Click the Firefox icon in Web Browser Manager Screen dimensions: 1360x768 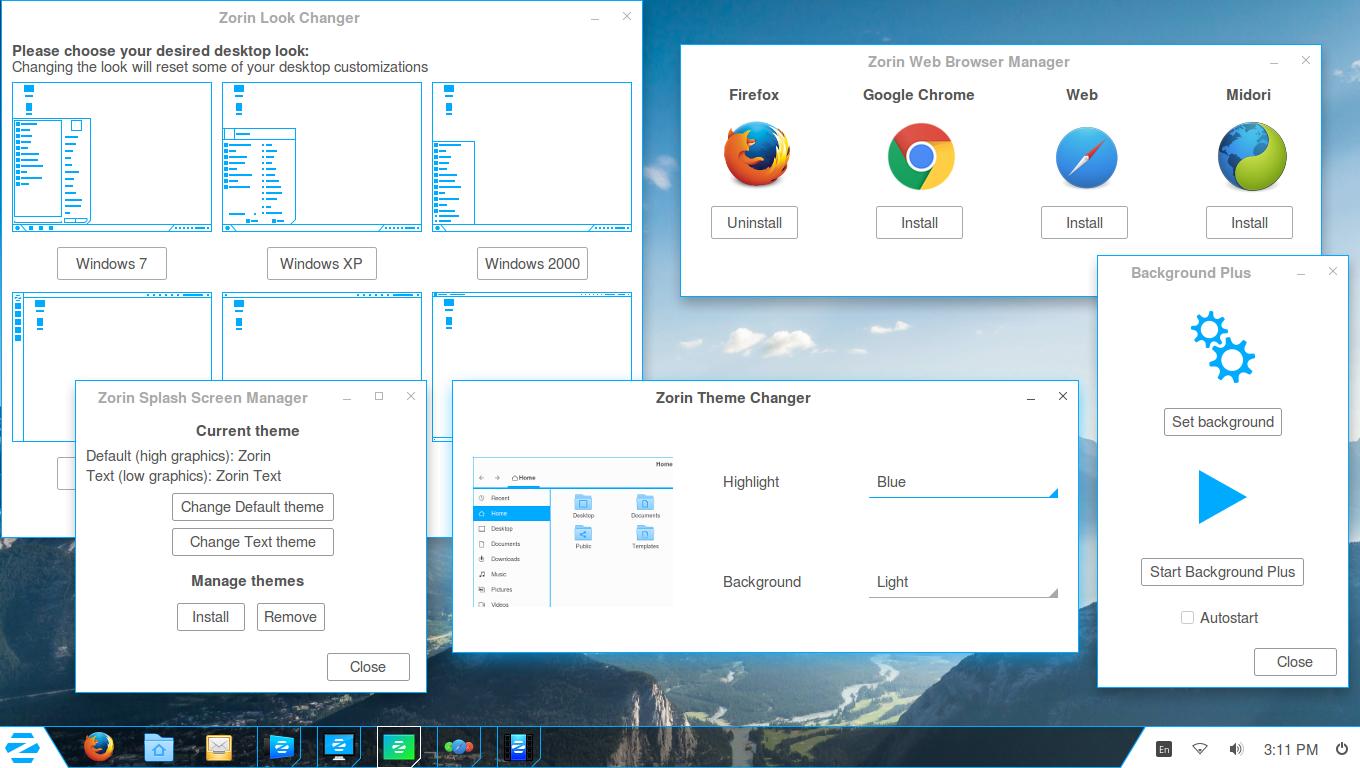[754, 156]
